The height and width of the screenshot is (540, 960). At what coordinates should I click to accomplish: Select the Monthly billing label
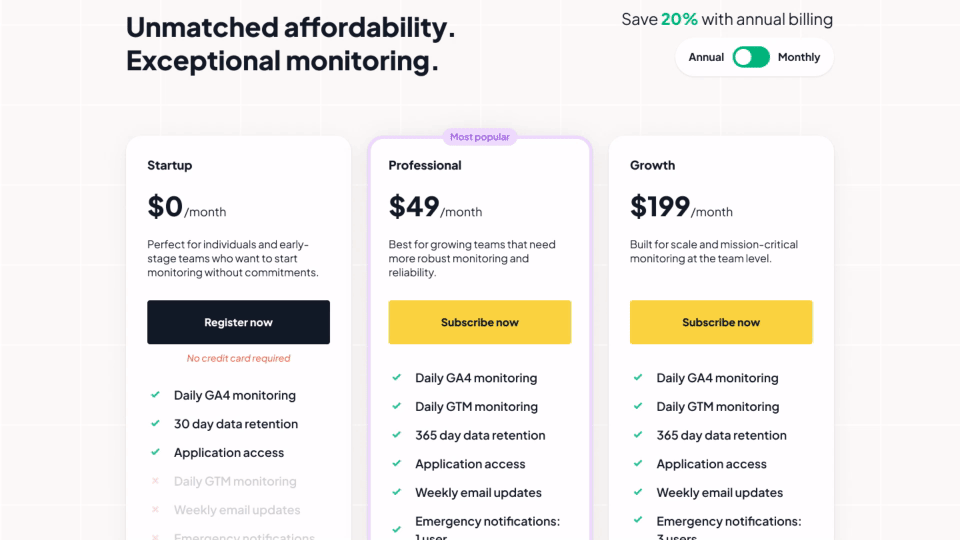[x=799, y=57]
